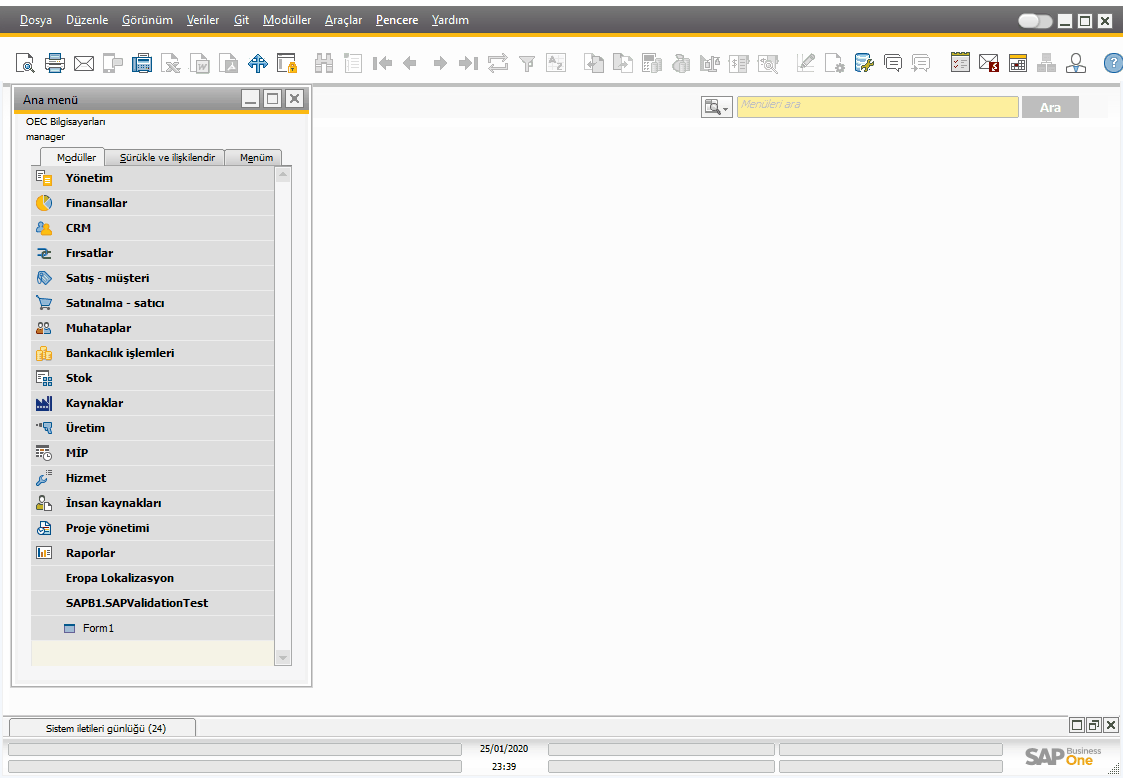Click the payment means money bag icon
The image size is (1123, 778).
coord(681,63)
